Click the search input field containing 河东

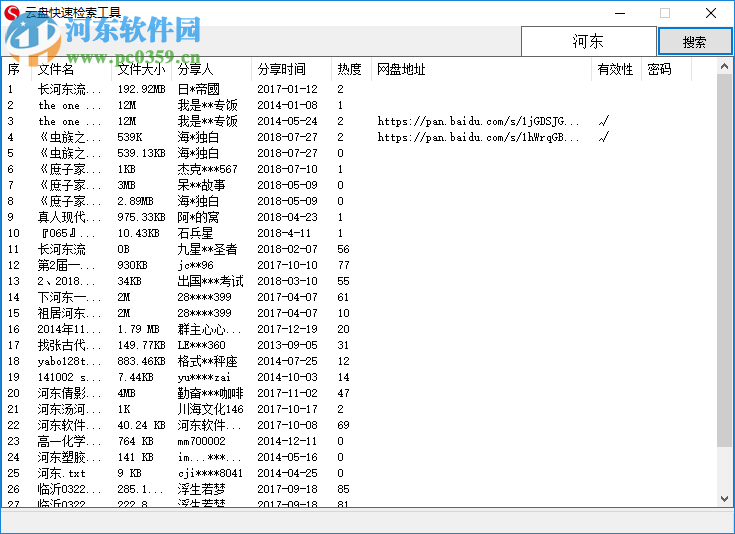(x=588, y=41)
